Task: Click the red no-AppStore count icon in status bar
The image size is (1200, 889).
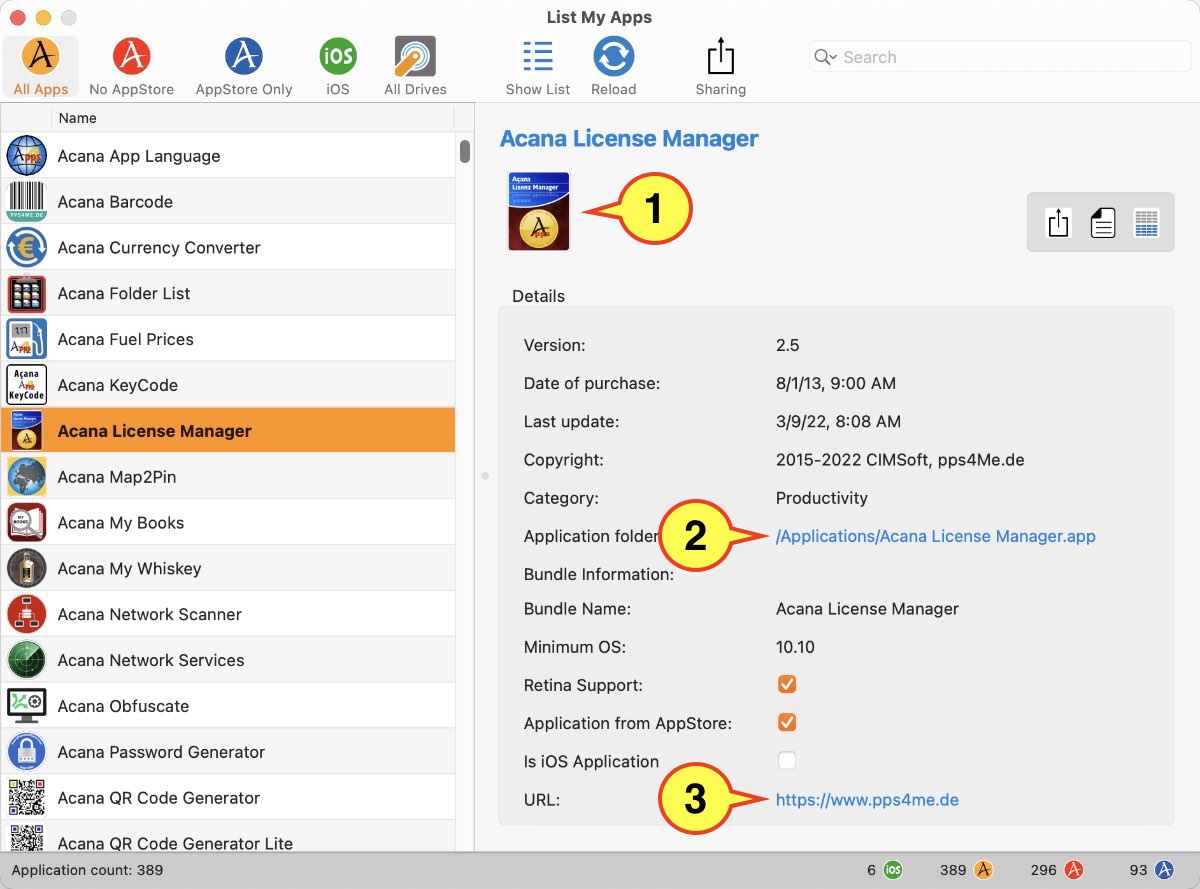Action: point(1074,870)
